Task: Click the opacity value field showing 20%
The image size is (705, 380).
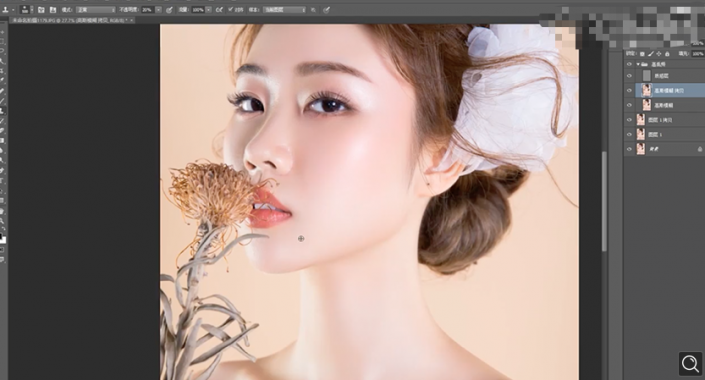Action: pos(147,9)
